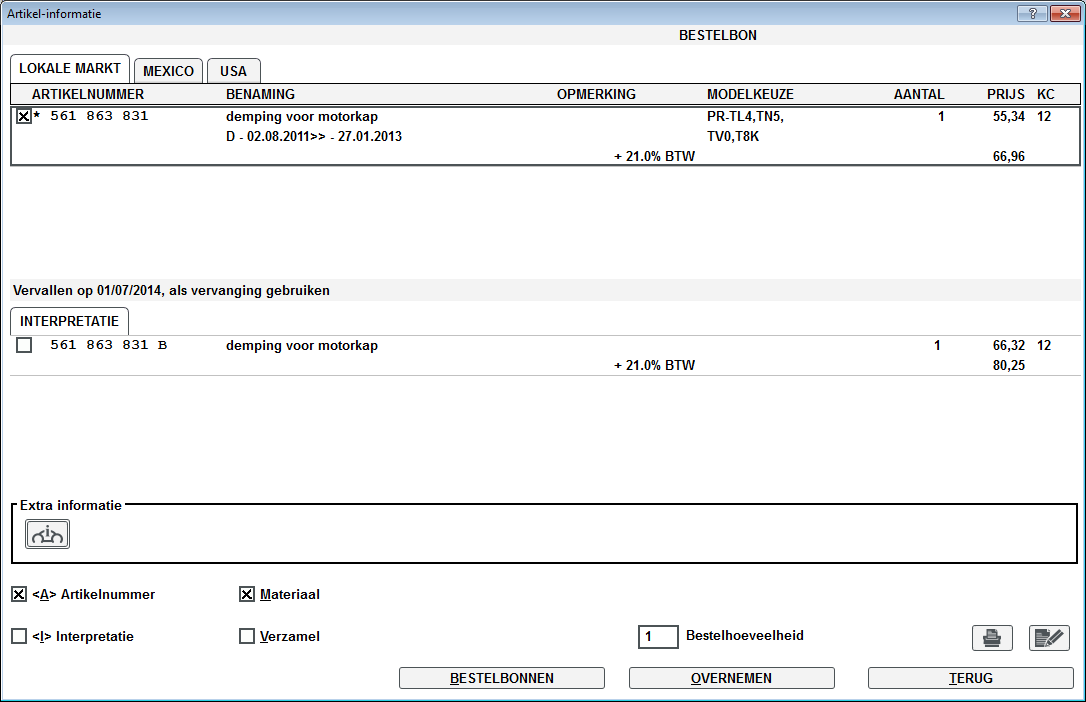Image resolution: width=1086 pixels, height=702 pixels.
Task: Click the PRIJS column header
Action: 1005,94
